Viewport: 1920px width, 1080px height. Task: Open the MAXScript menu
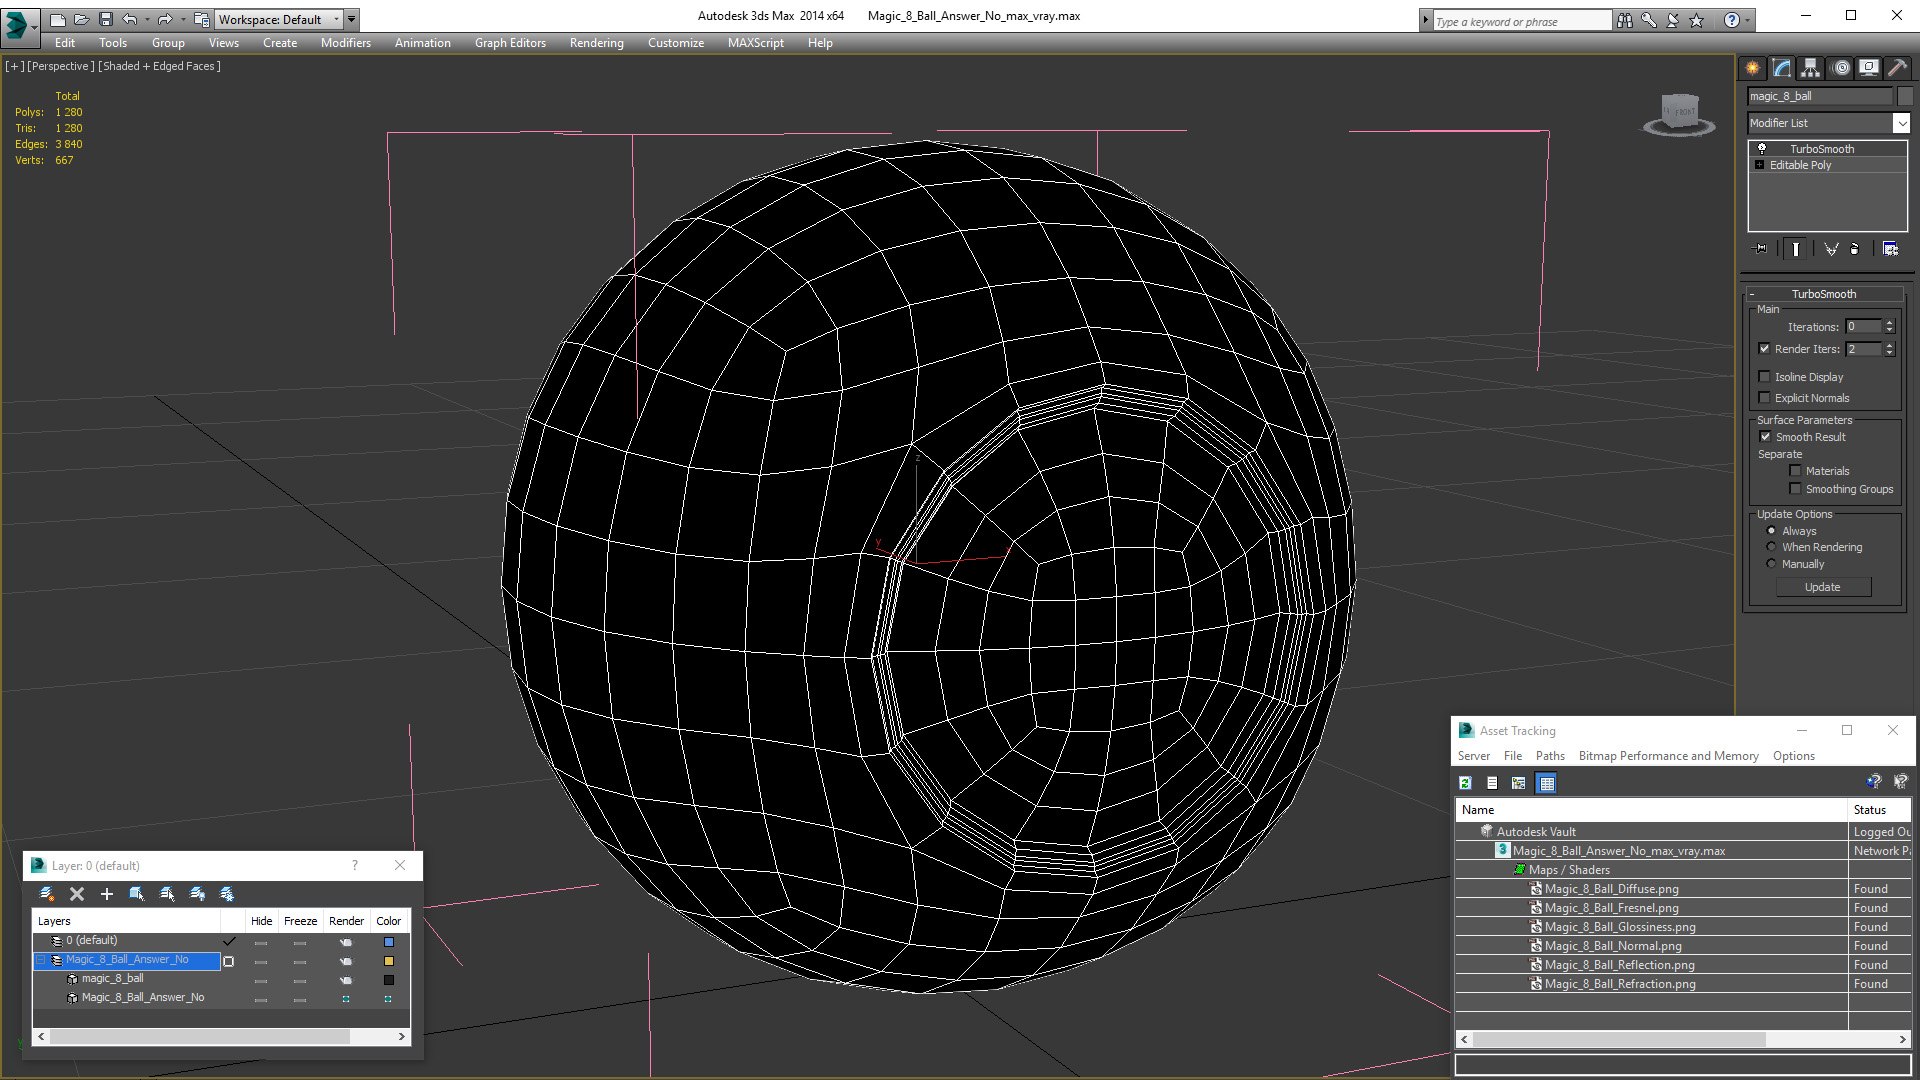click(x=756, y=43)
